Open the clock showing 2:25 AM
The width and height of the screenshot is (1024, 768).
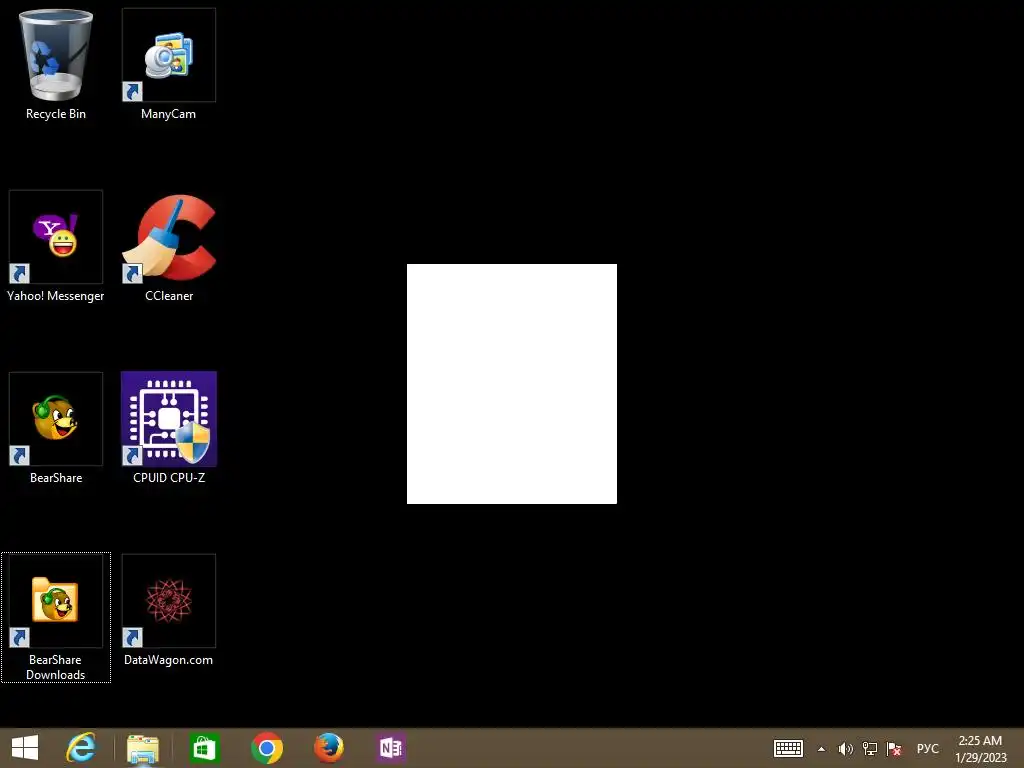(x=980, y=749)
